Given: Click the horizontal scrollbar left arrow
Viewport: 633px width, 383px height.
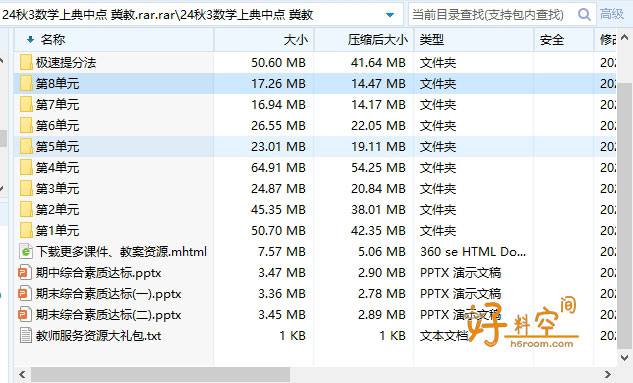Looking at the screenshot, I should click(x=22, y=375).
